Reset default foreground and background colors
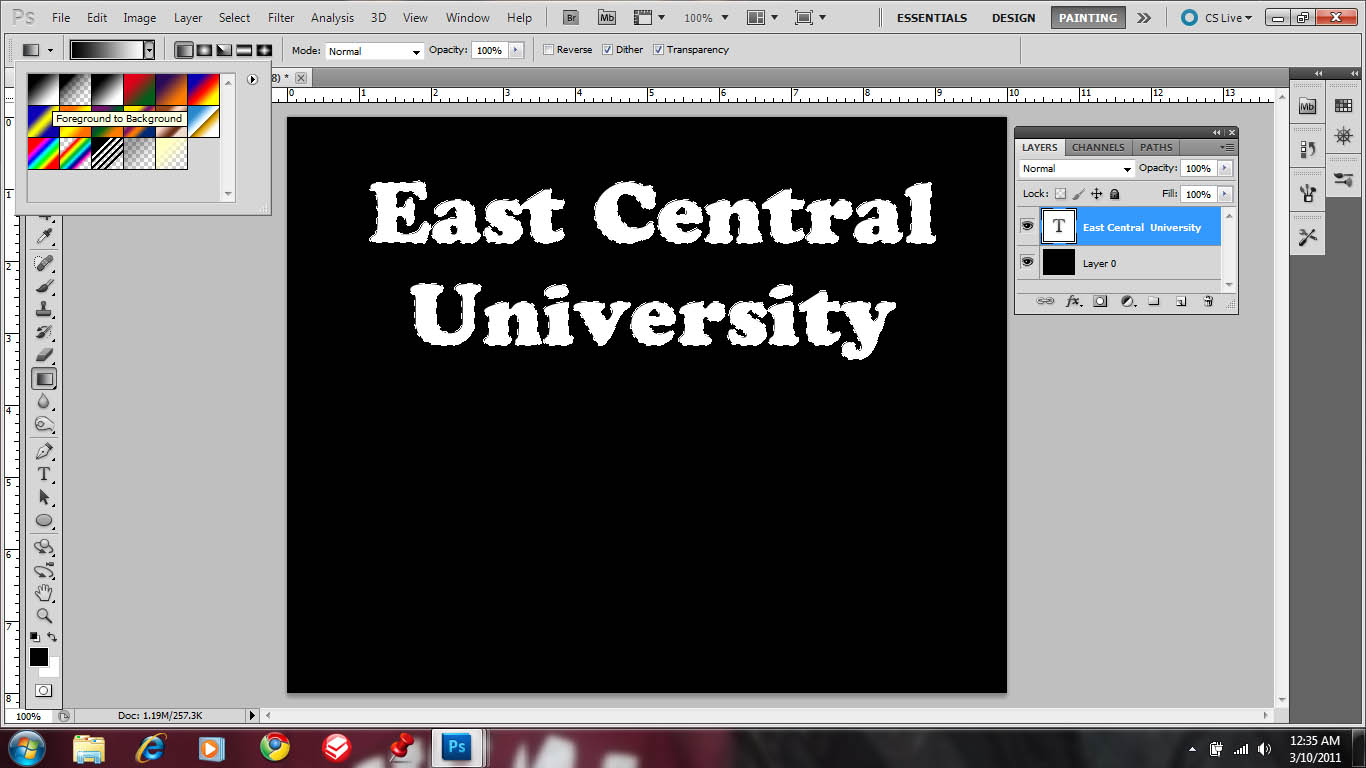This screenshot has height=768, width=1366. (34, 636)
